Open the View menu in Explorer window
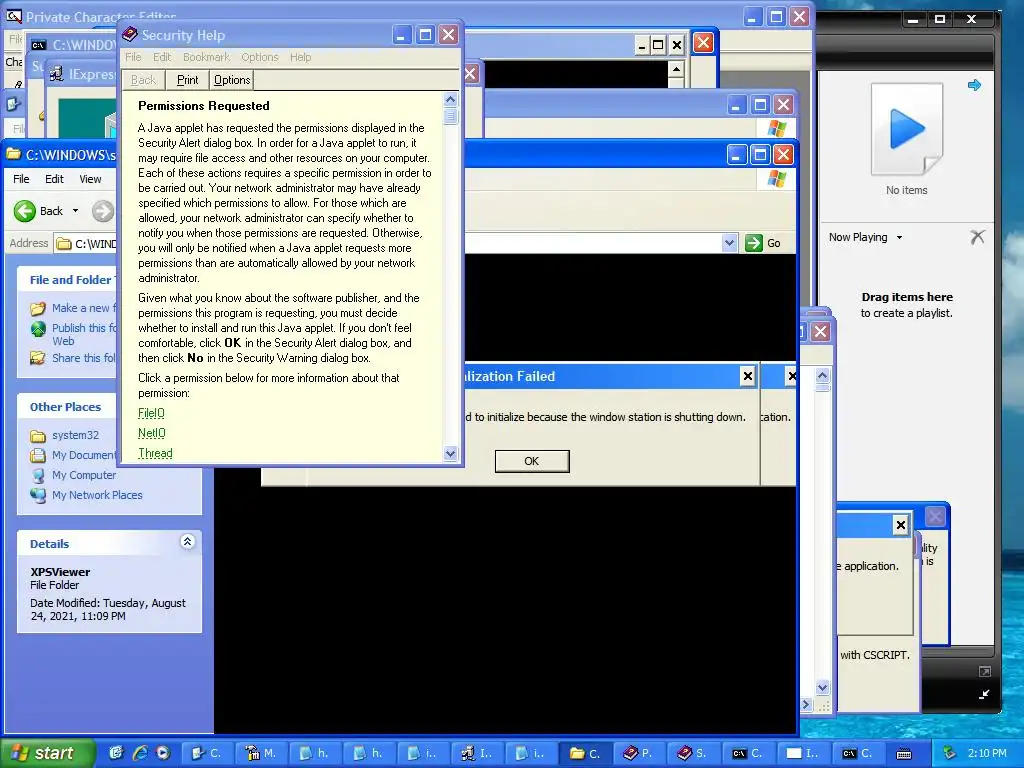Image resolution: width=1024 pixels, height=768 pixels. [90, 179]
